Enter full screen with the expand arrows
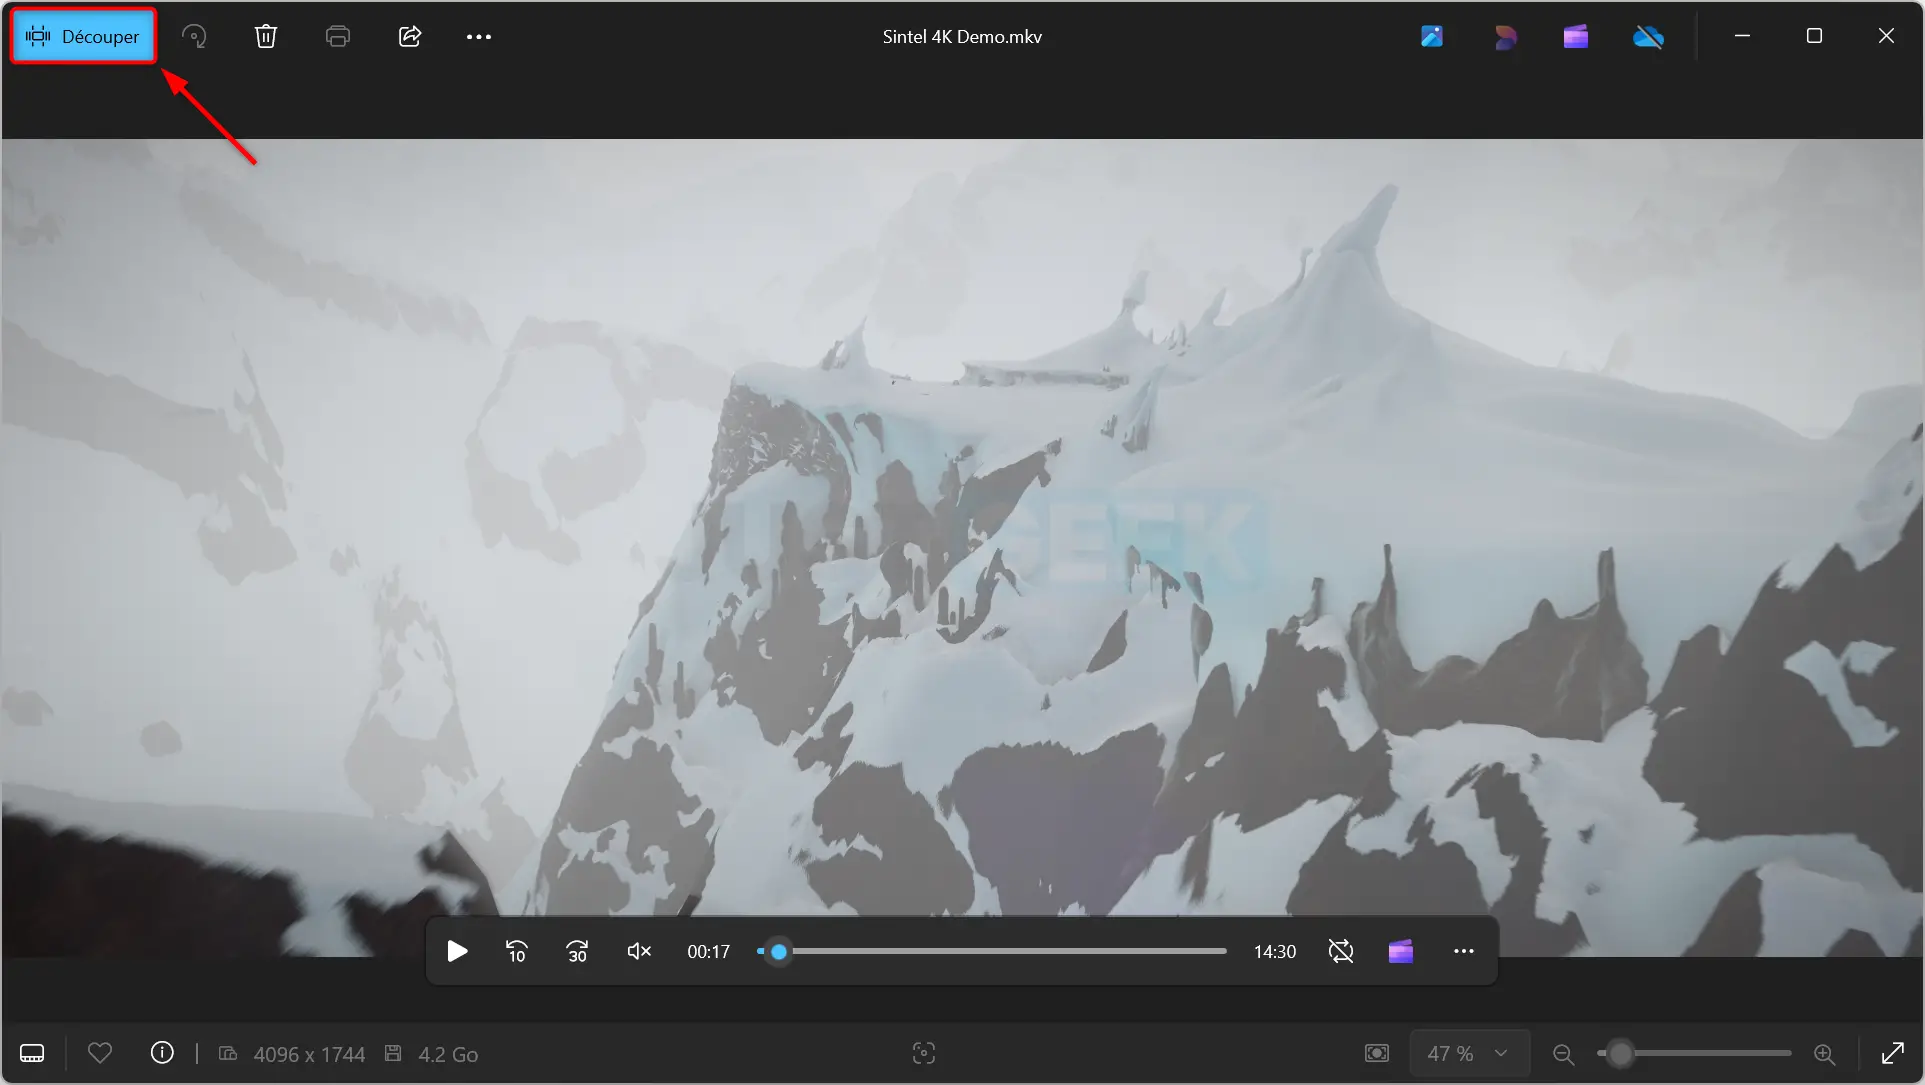1925x1085 pixels. pos(1893,1053)
